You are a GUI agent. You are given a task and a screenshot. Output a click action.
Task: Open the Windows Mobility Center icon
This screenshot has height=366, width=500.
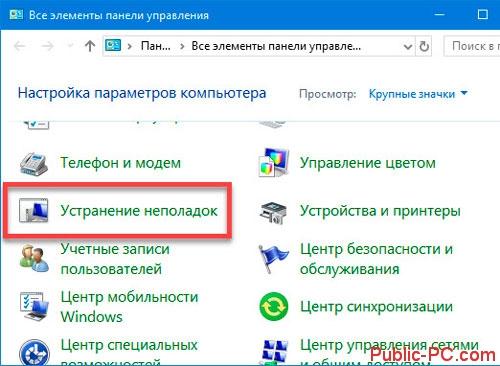tap(34, 306)
